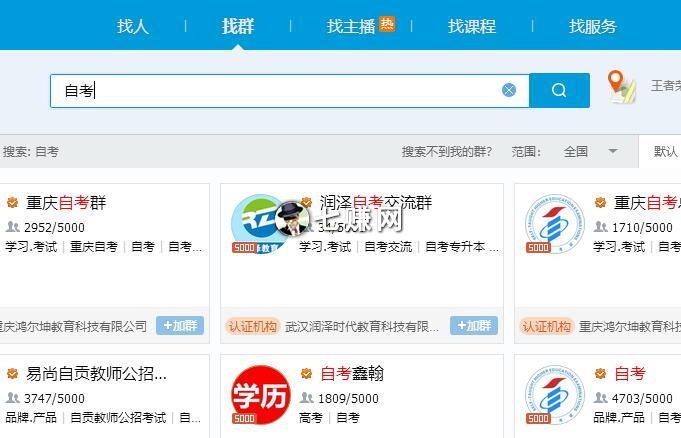Open the 自考鑫翰 group title
The image size is (681, 438).
[x=352, y=374]
